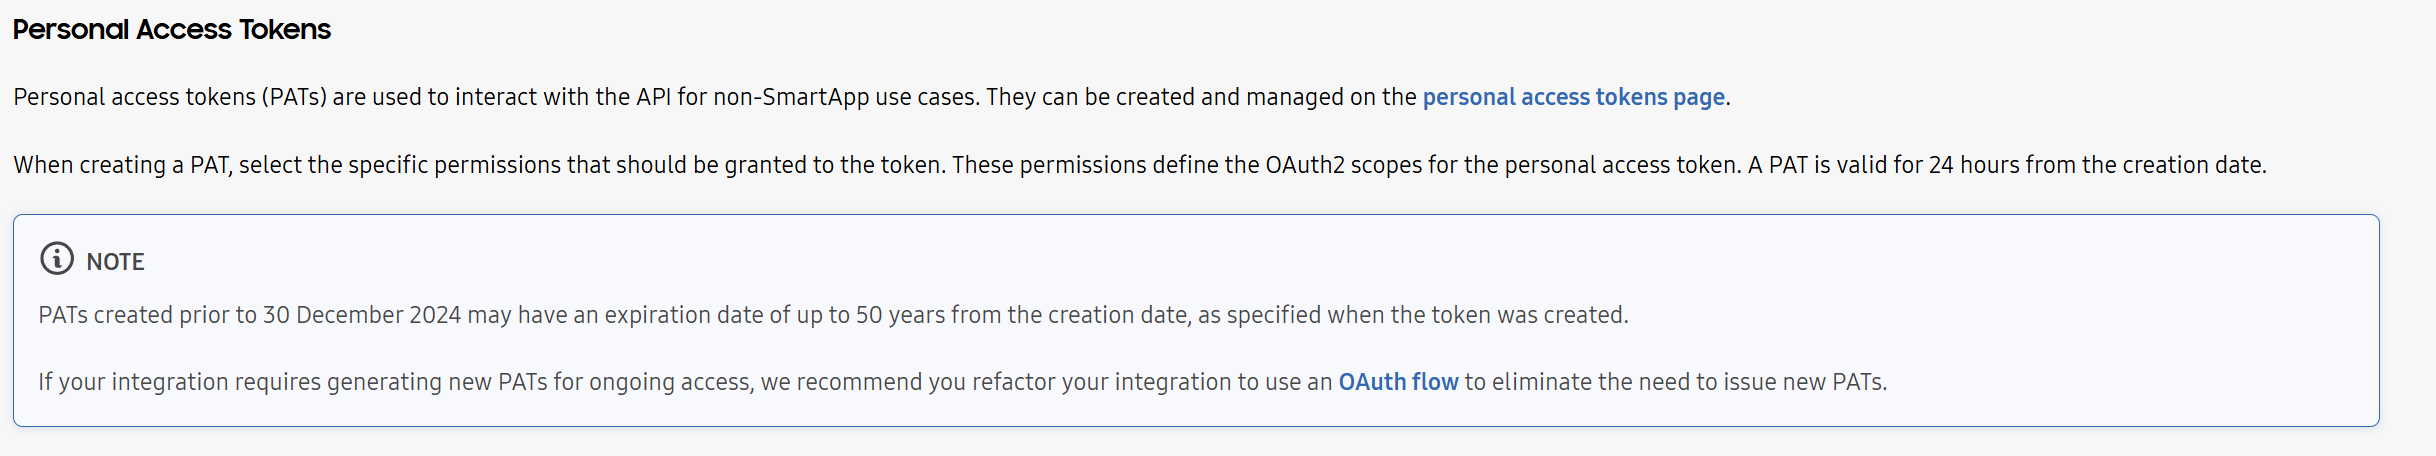Click the note line starting 'PATs created prior'

833,315
